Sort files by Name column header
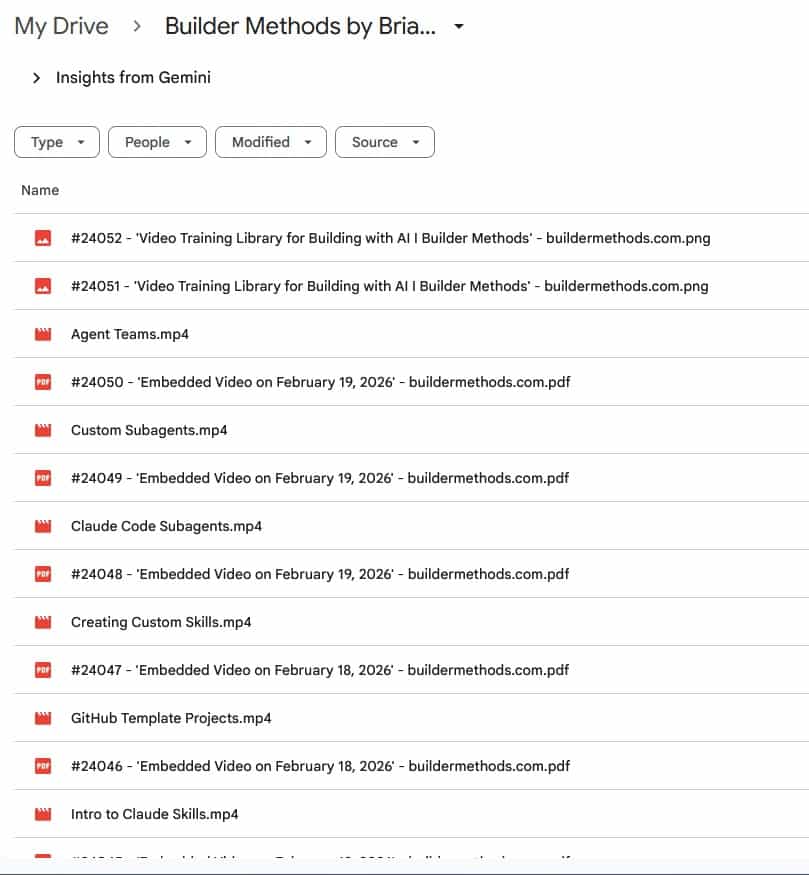Image resolution: width=809 pixels, height=875 pixels. point(40,190)
